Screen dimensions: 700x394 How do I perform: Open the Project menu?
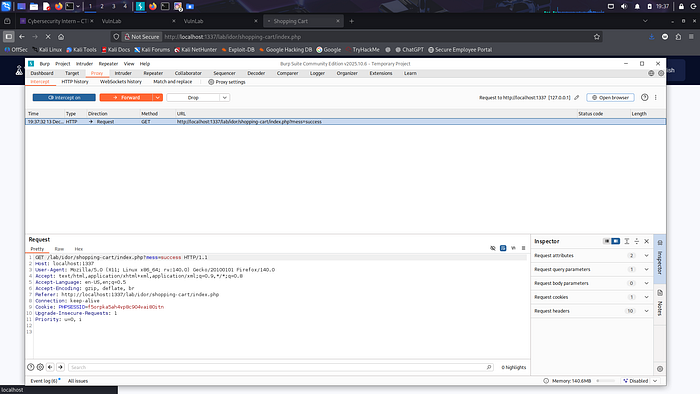coord(62,64)
